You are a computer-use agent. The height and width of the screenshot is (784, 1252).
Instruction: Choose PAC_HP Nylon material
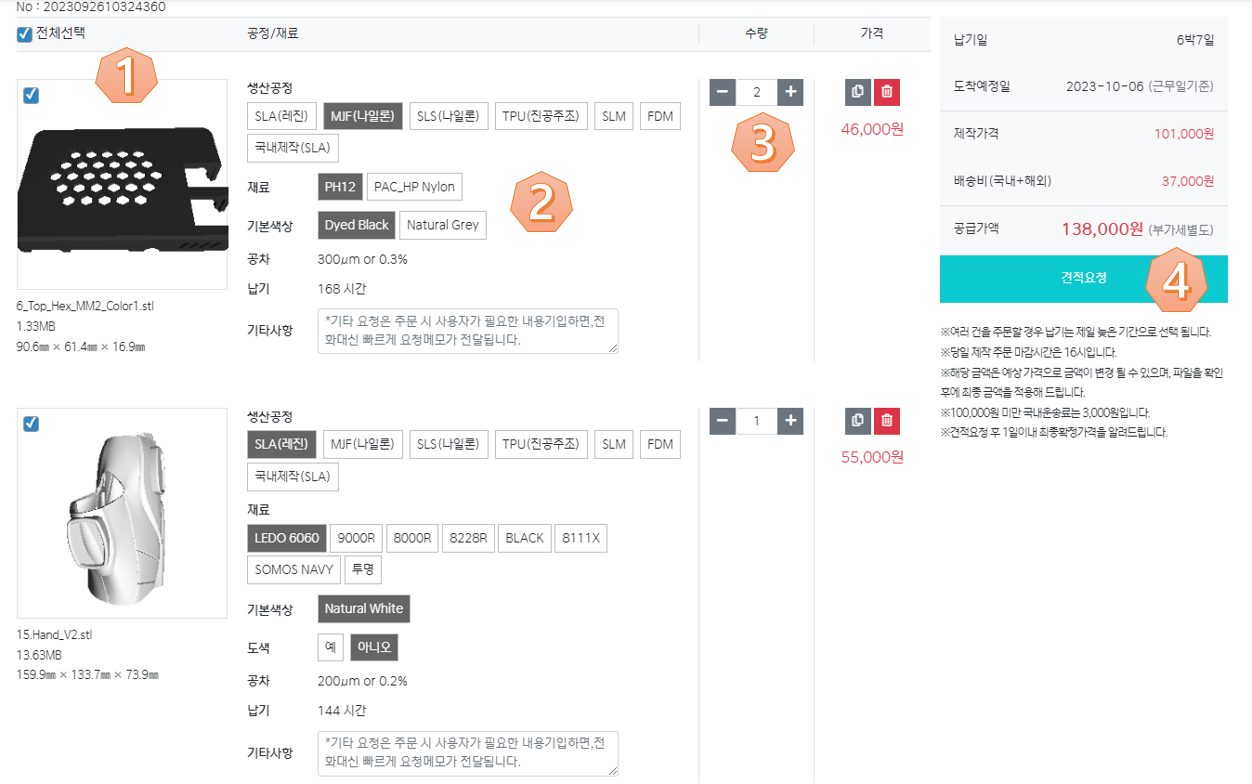coord(414,187)
